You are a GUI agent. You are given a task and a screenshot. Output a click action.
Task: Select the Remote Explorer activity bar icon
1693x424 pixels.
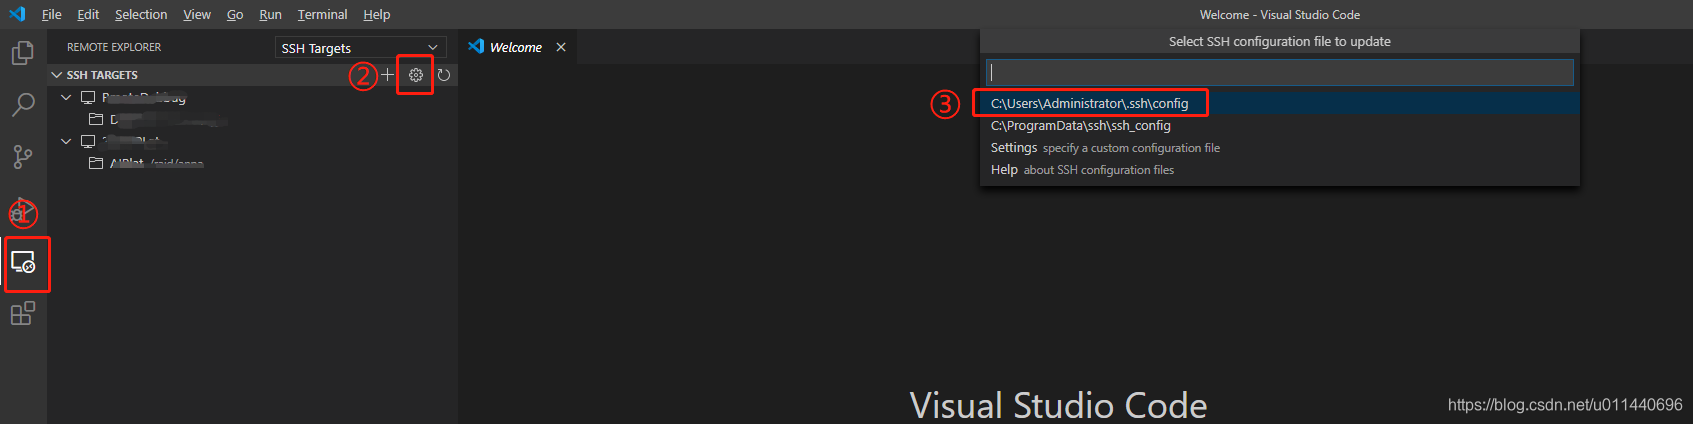point(22,262)
